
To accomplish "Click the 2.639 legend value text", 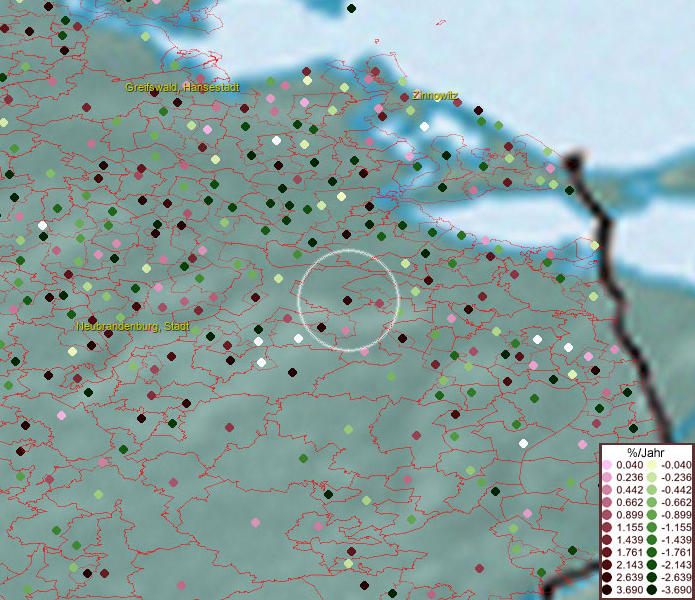I will point(629,577).
